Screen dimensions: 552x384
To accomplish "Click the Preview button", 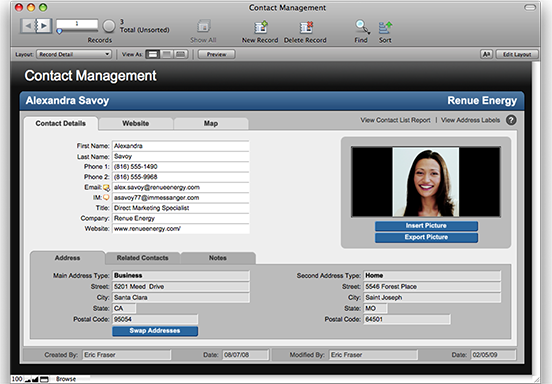I will pyautogui.click(x=217, y=54).
